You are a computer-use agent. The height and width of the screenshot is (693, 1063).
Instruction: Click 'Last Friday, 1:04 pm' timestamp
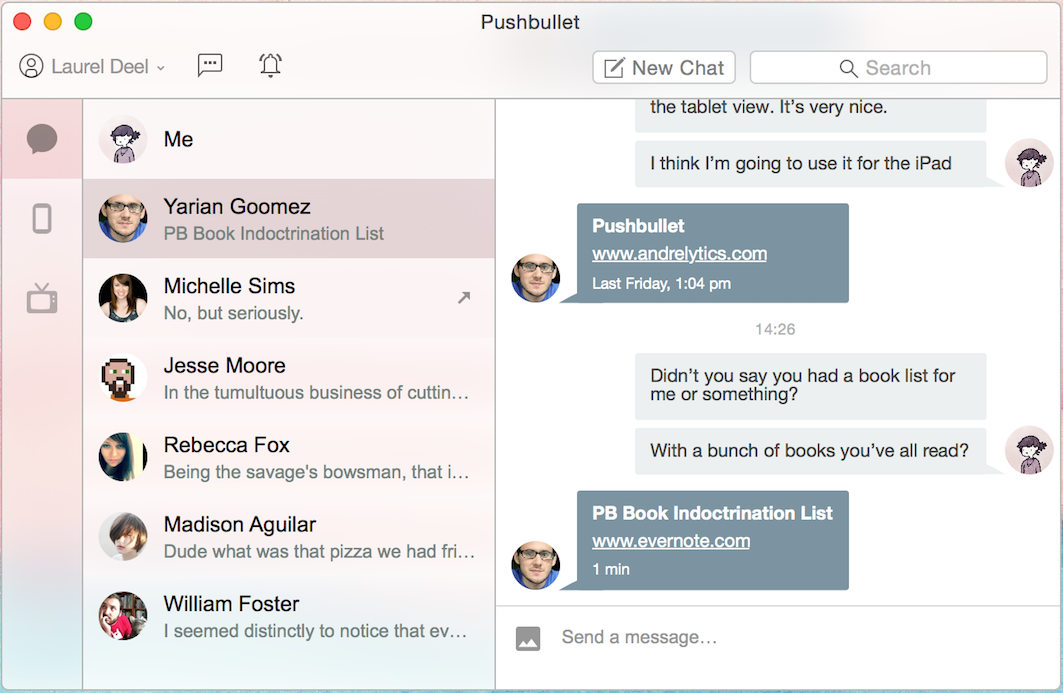pos(662,283)
